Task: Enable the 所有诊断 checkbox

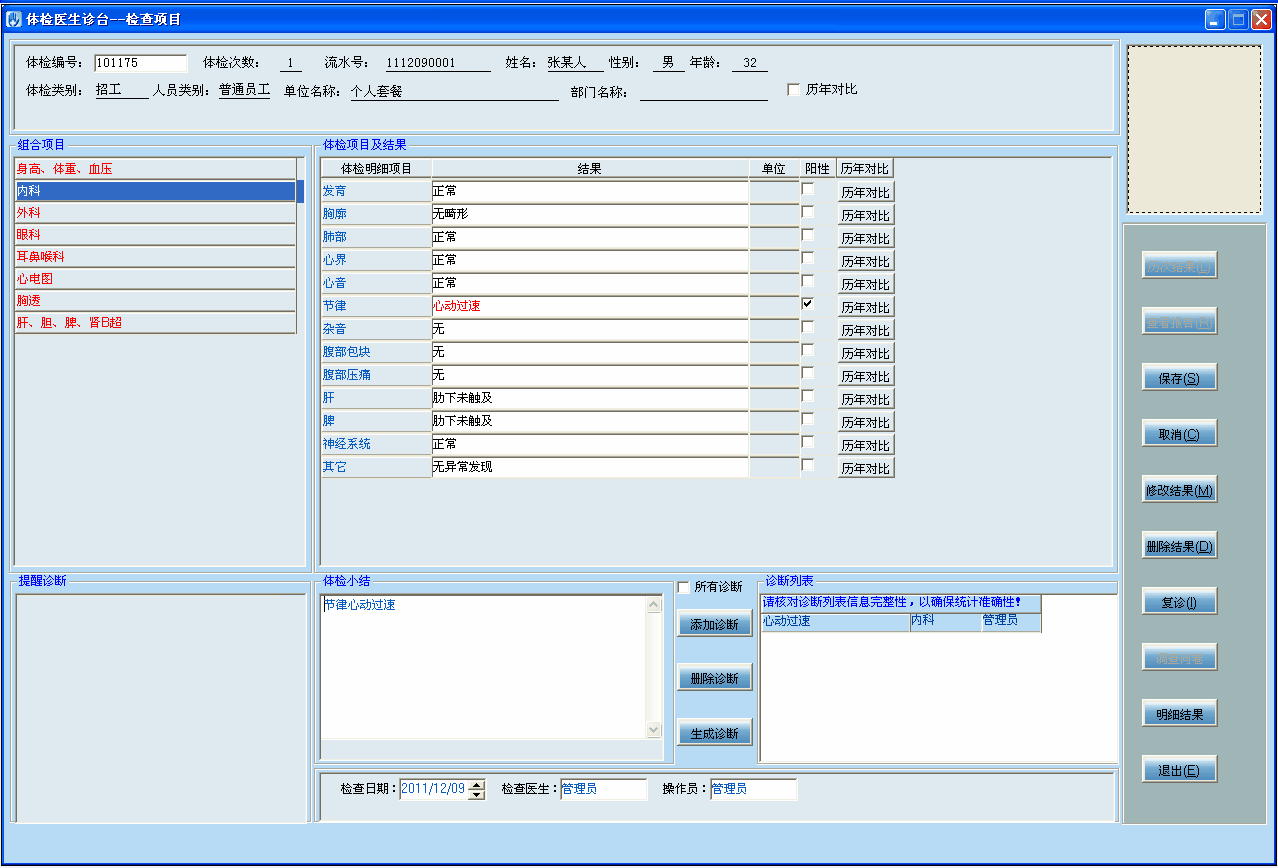Action: click(x=684, y=587)
